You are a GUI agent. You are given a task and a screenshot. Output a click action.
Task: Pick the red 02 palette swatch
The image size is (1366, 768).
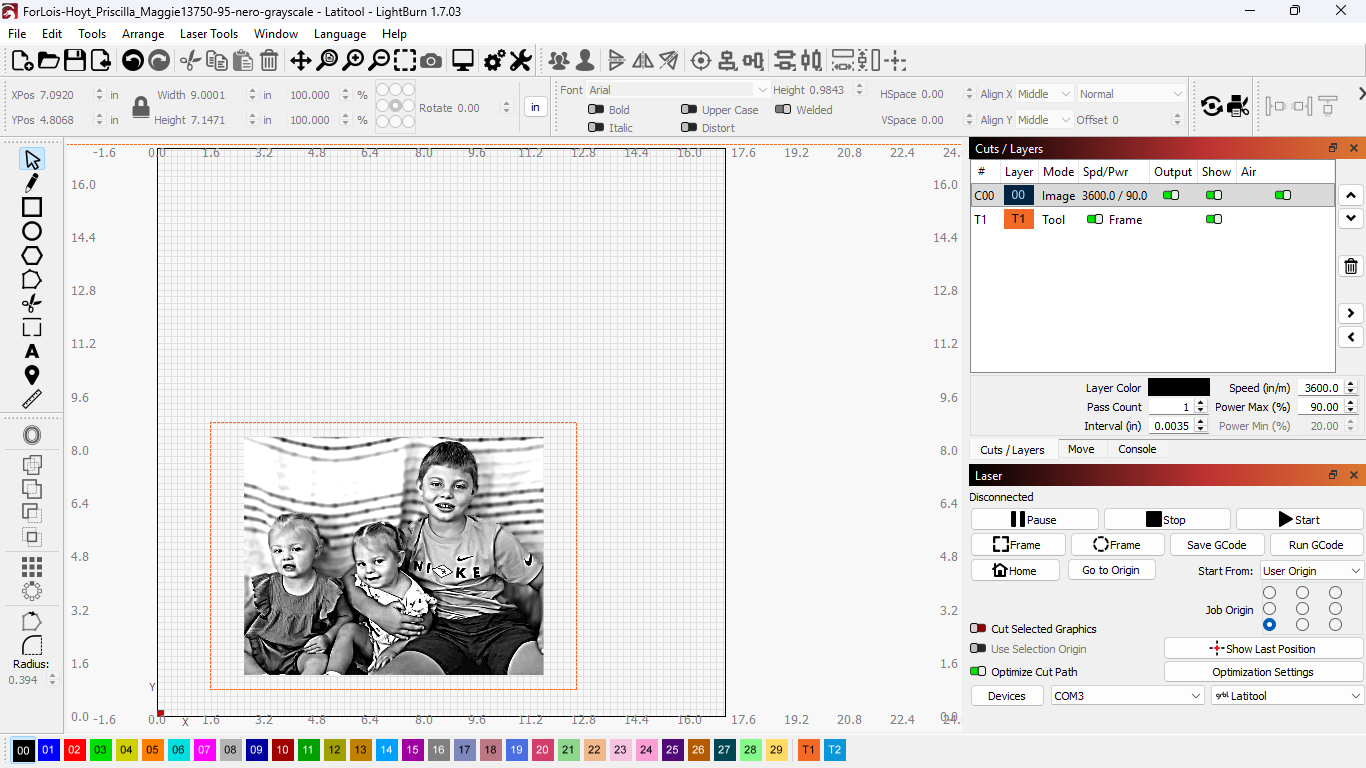coord(75,750)
